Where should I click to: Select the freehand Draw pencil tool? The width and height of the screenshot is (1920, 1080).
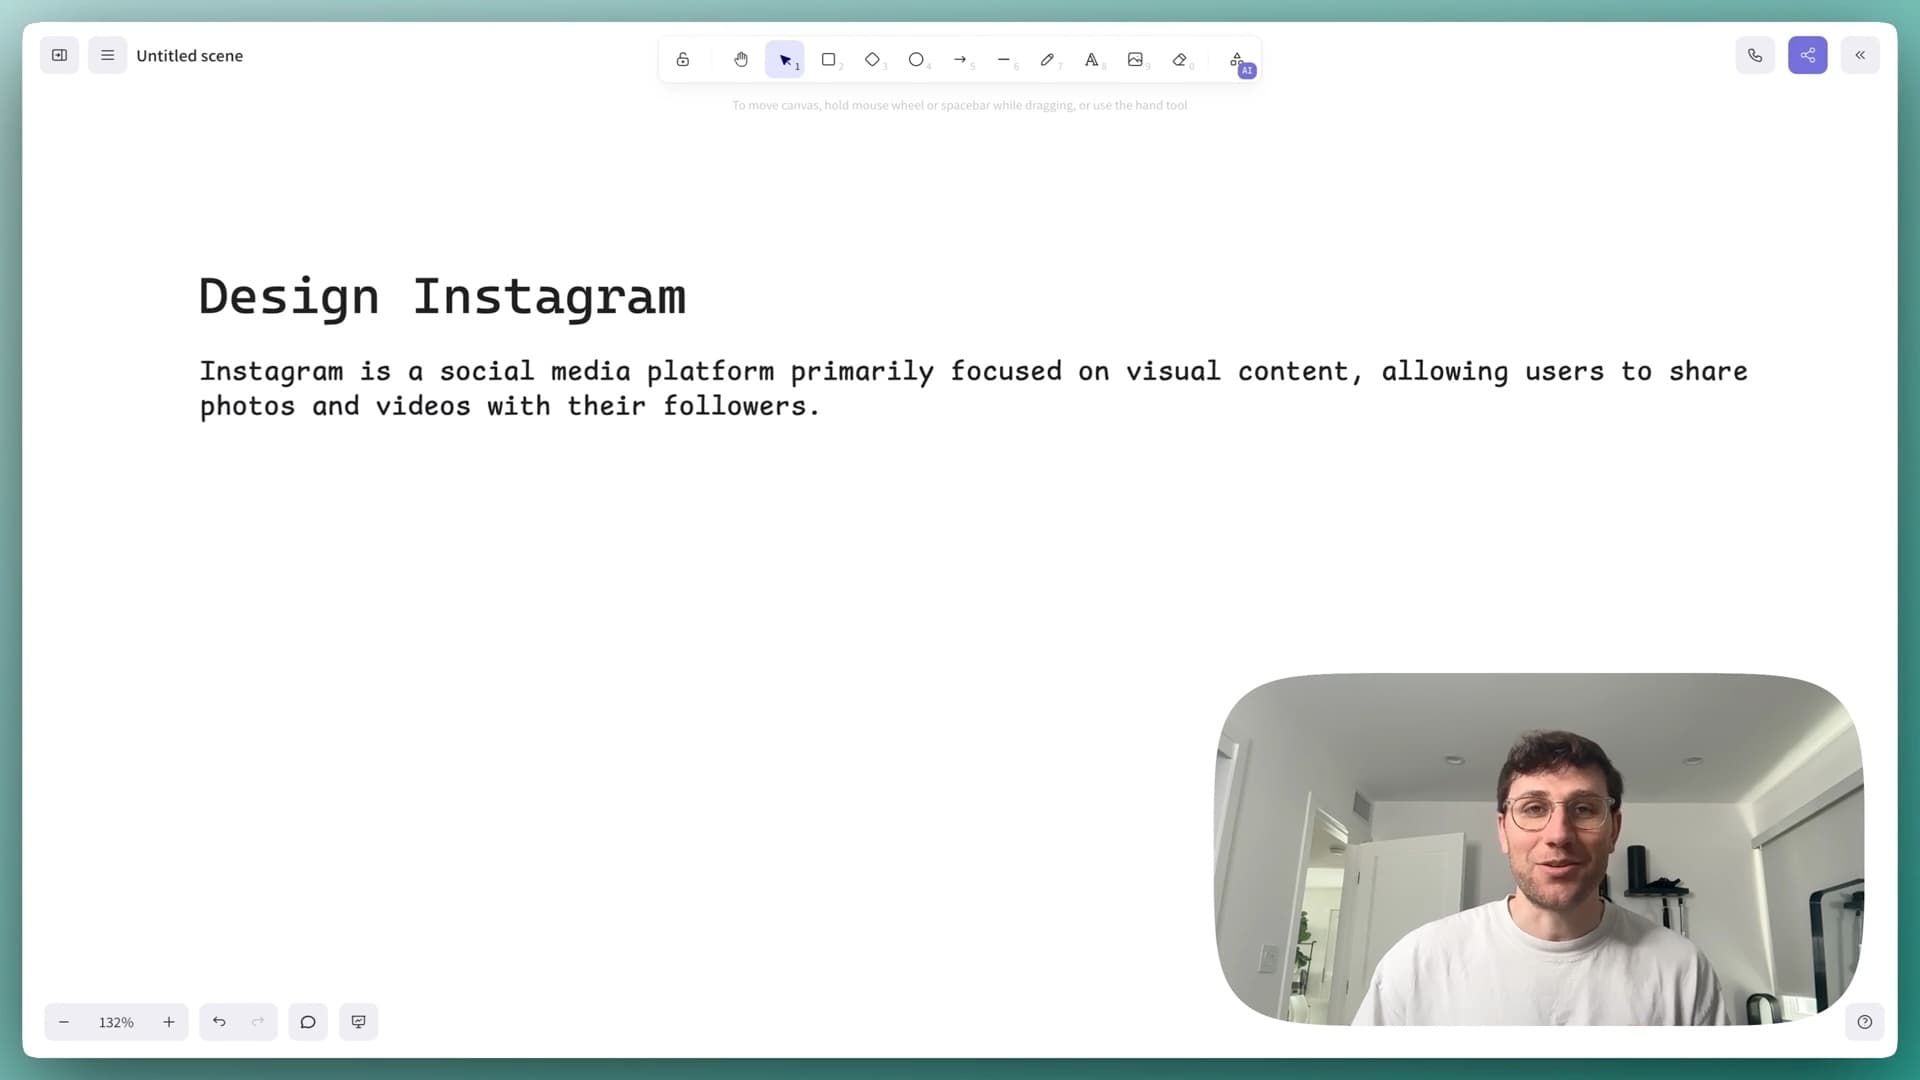(1047, 60)
